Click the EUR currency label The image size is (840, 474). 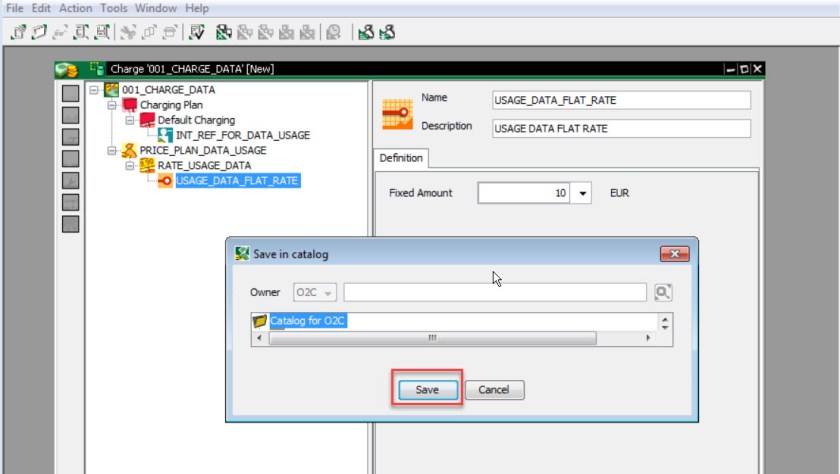coord(619,193)
